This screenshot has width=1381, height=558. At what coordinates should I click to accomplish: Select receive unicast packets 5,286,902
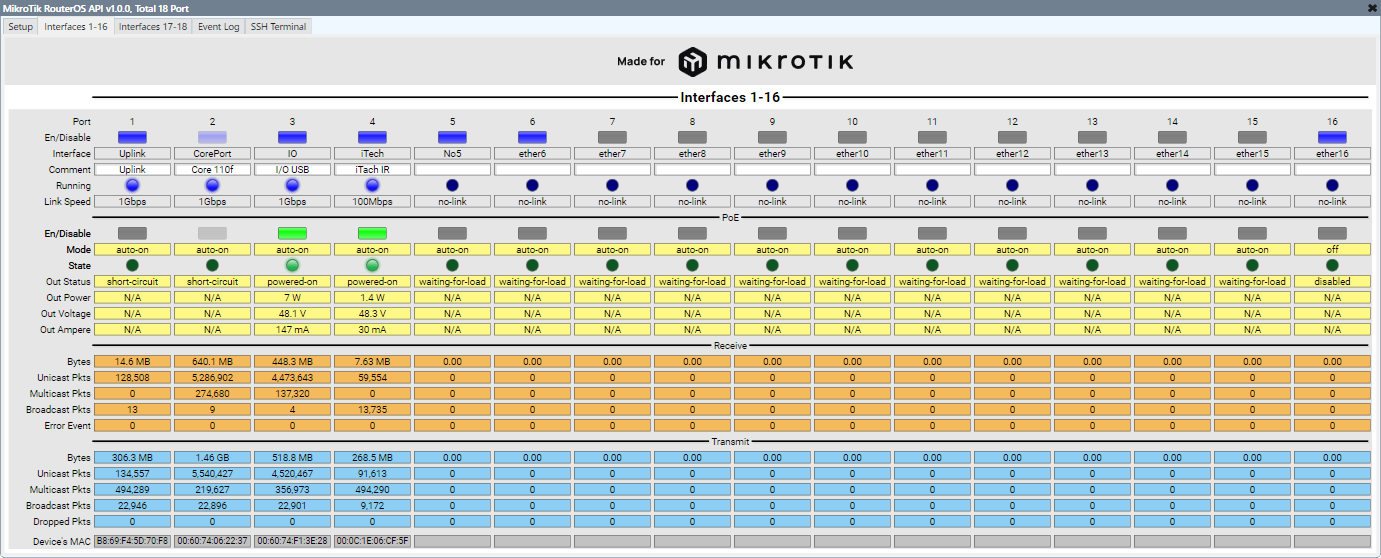(x=212, y=378)
